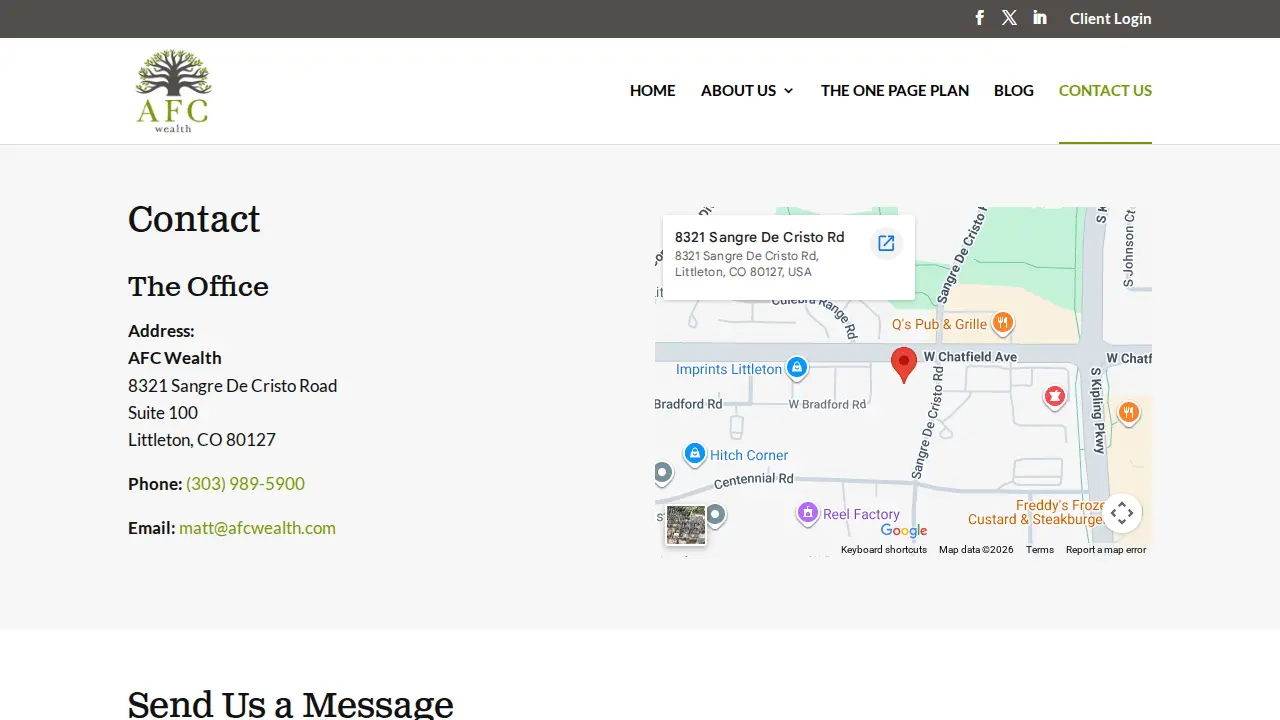Click Report a map error link
This screenshot has height=720, width=1280.
[1106, 550]
